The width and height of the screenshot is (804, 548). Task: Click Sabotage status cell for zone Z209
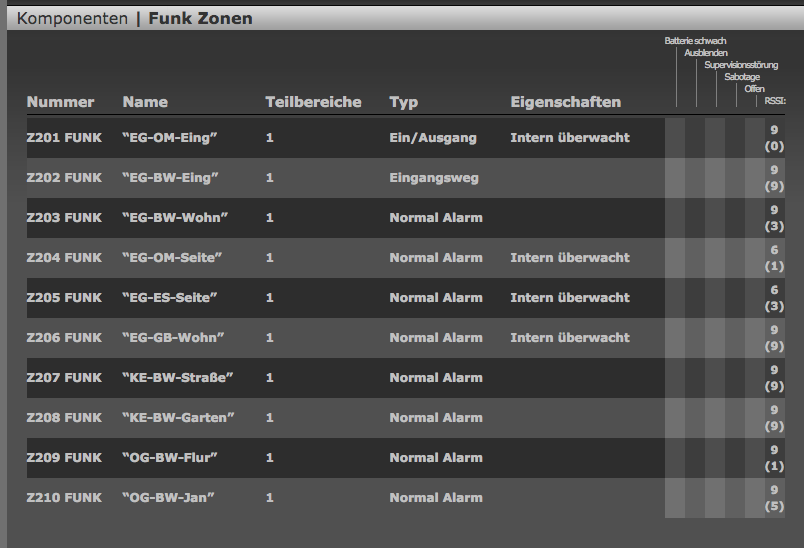735,458
